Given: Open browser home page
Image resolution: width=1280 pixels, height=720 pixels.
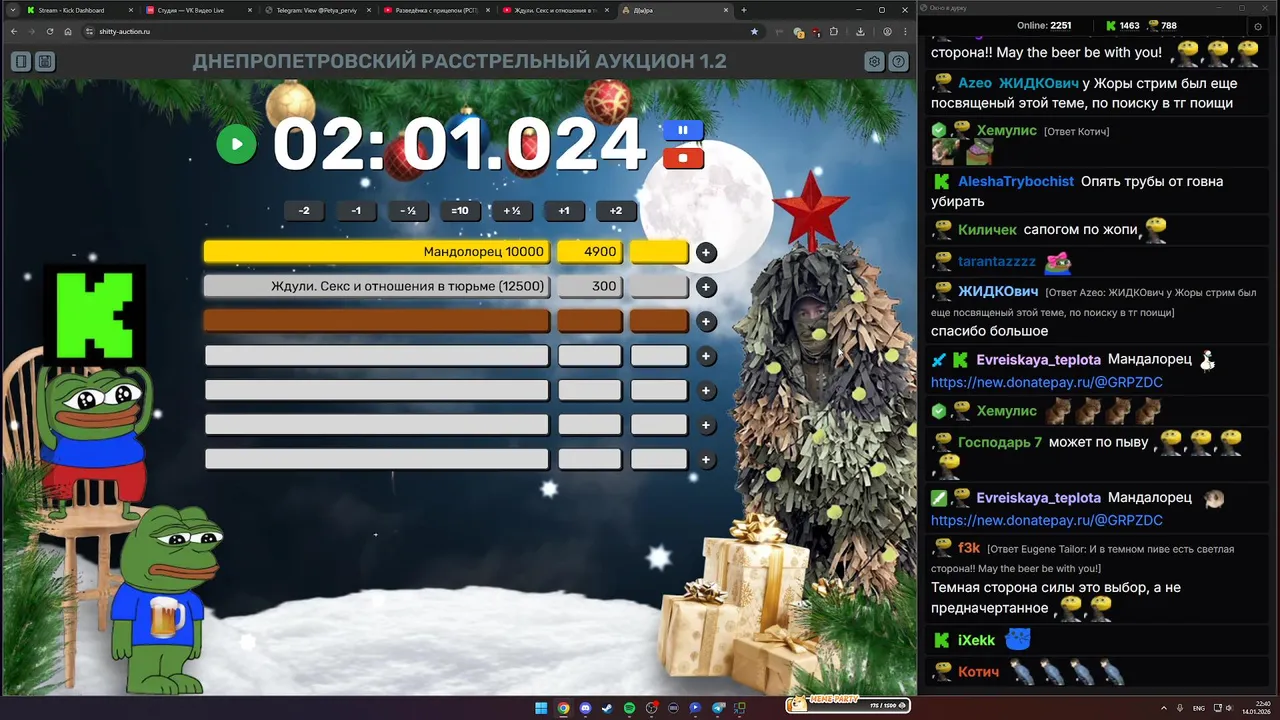Looking at the screenshot, I should point(68,31).
